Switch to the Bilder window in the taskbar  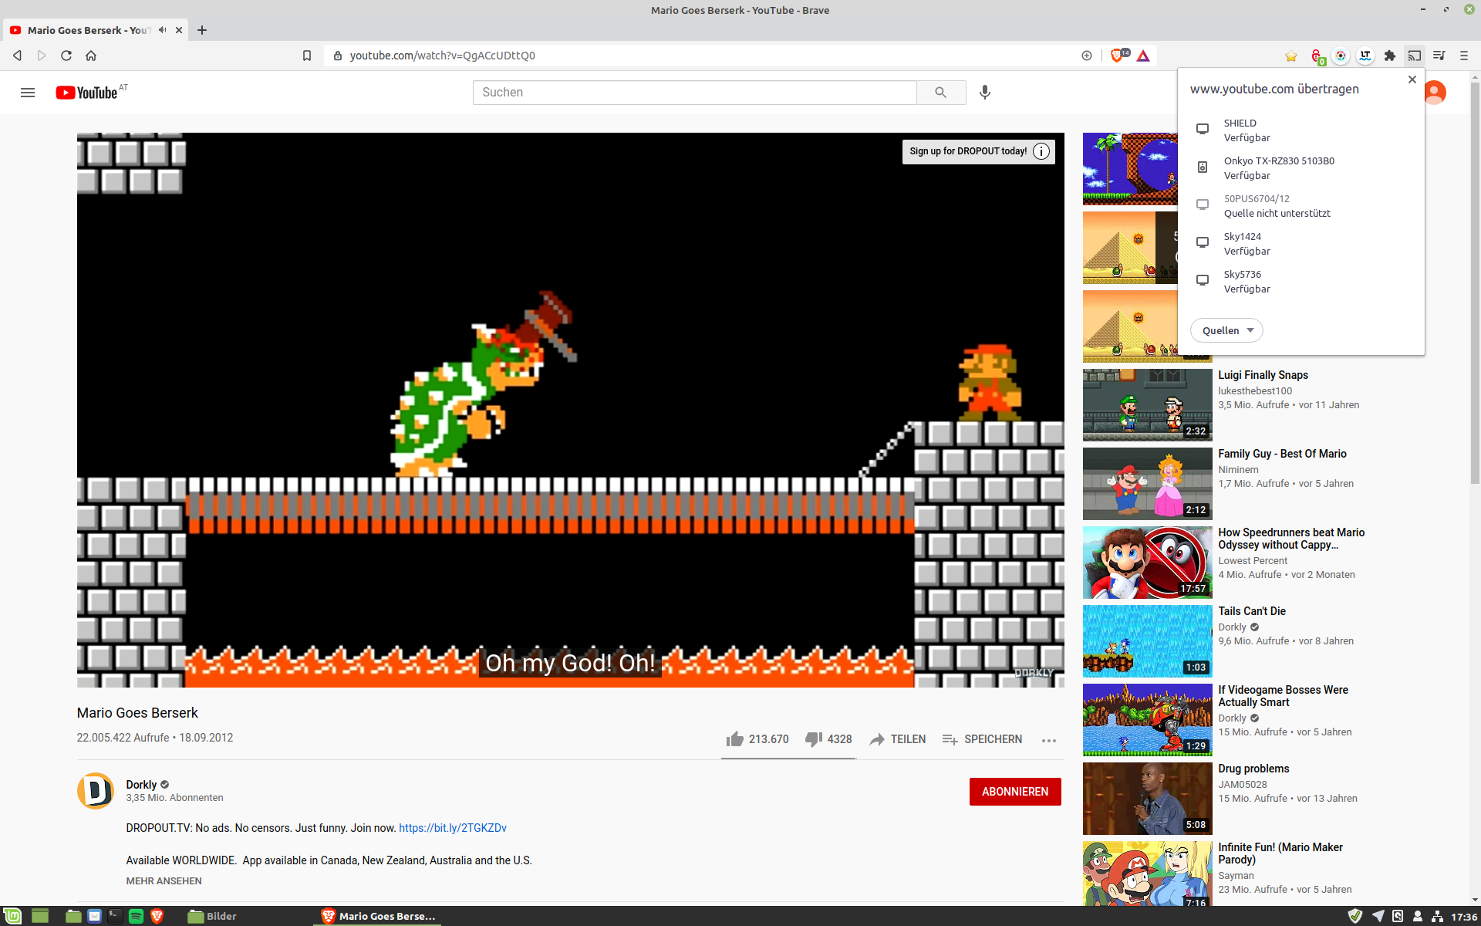pyautogui.click(x=213, y=916)
